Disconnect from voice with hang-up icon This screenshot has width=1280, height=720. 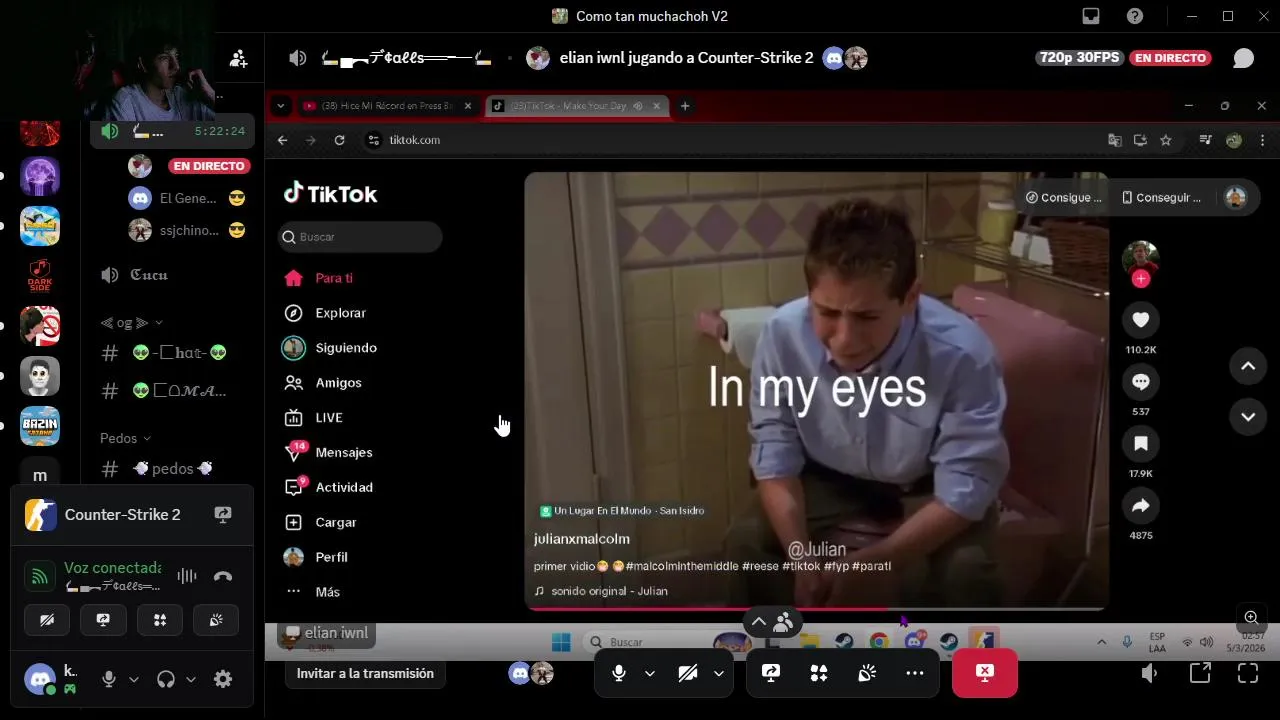(x=223, y=576)
